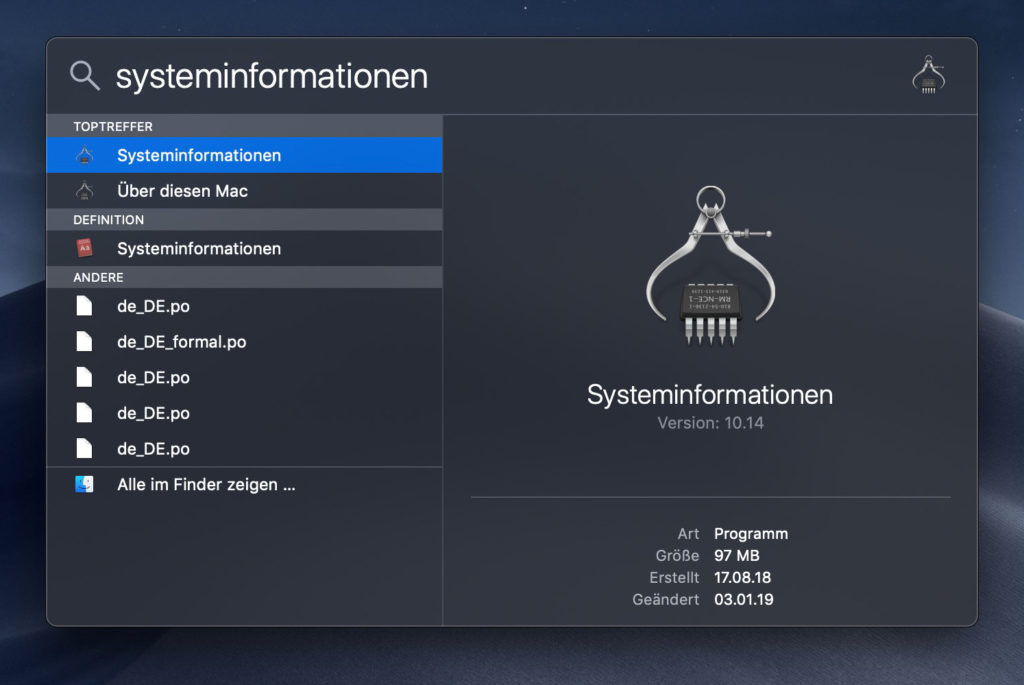Open the highlighted Systeminformationen top hit
The image size is (1024, 685).
tap(244, 155)
